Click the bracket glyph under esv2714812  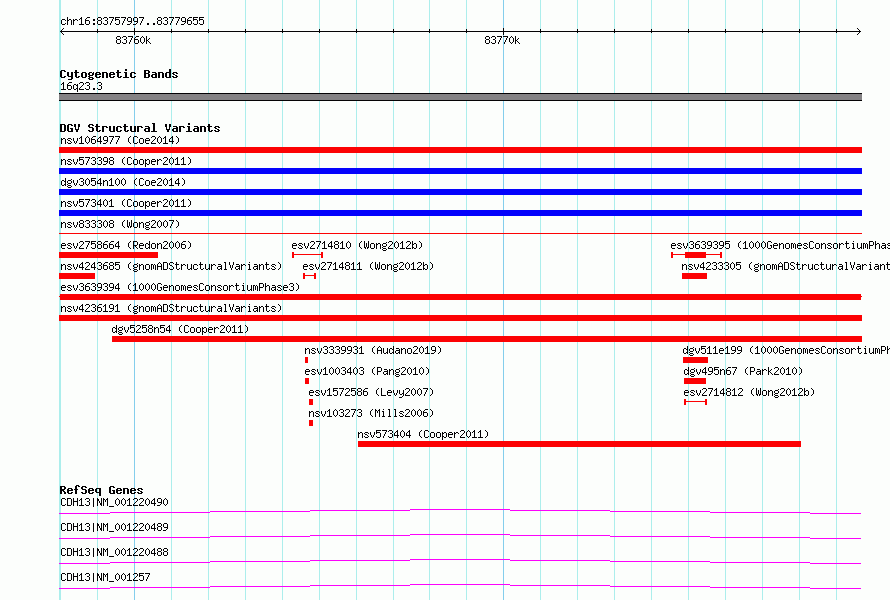click(695, 402)
